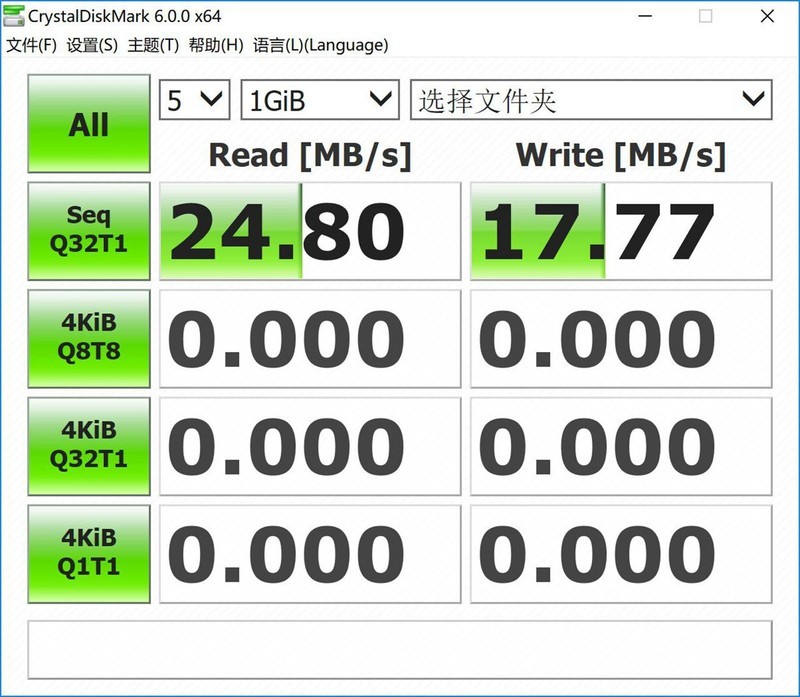800x697 pixels.
Task: Run the Seq Q32T1 benchmark
Action: click(88, 230)
